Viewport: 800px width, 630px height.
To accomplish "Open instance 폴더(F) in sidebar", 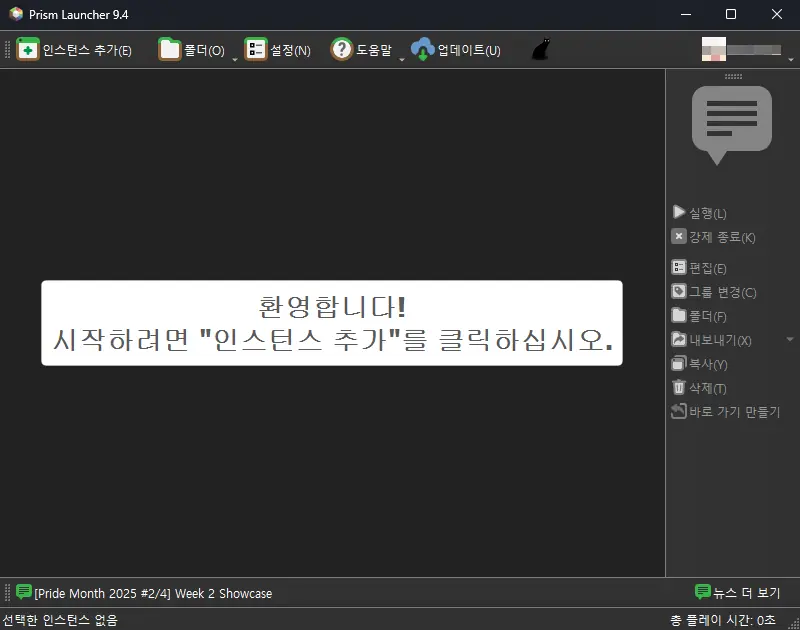I will [x=699, y=316].
